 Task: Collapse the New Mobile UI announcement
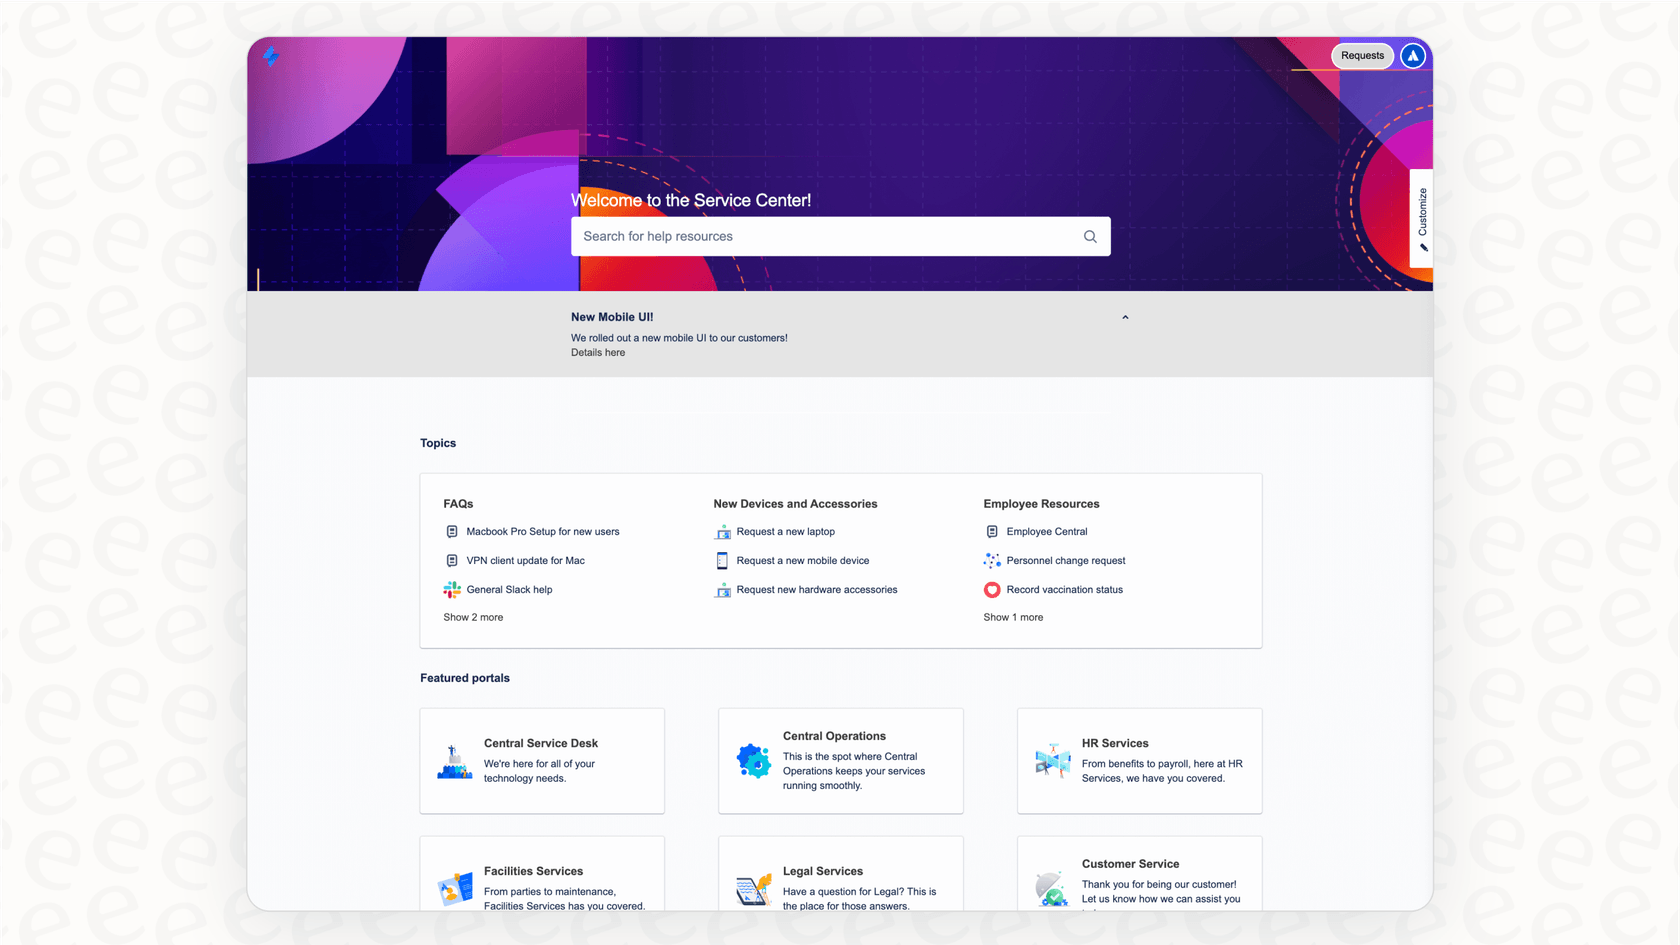tap(1124, 316)
